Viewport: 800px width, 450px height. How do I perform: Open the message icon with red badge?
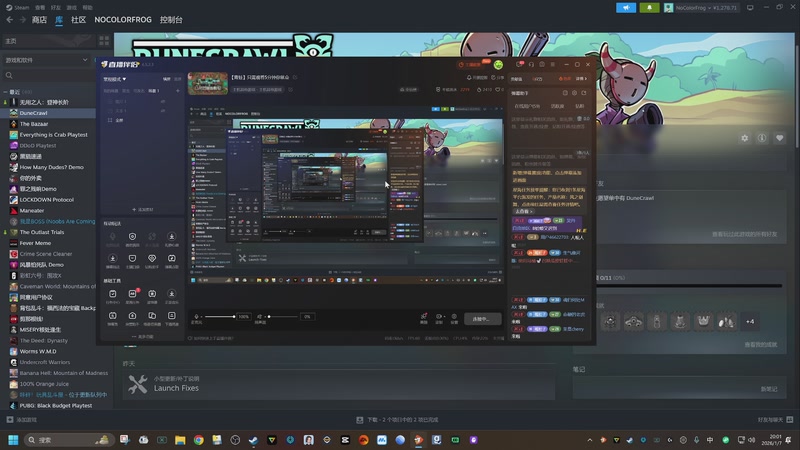tap(519, 64)
